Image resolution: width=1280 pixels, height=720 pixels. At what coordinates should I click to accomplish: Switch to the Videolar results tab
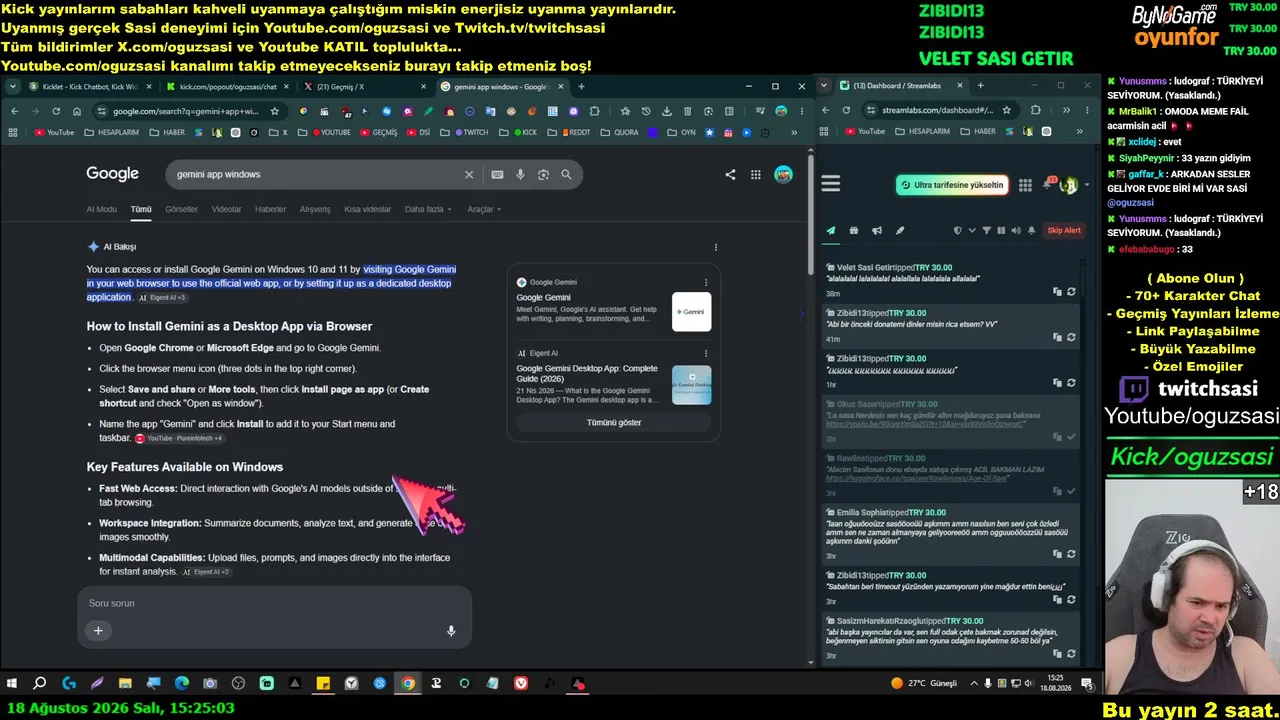point(226,209)
